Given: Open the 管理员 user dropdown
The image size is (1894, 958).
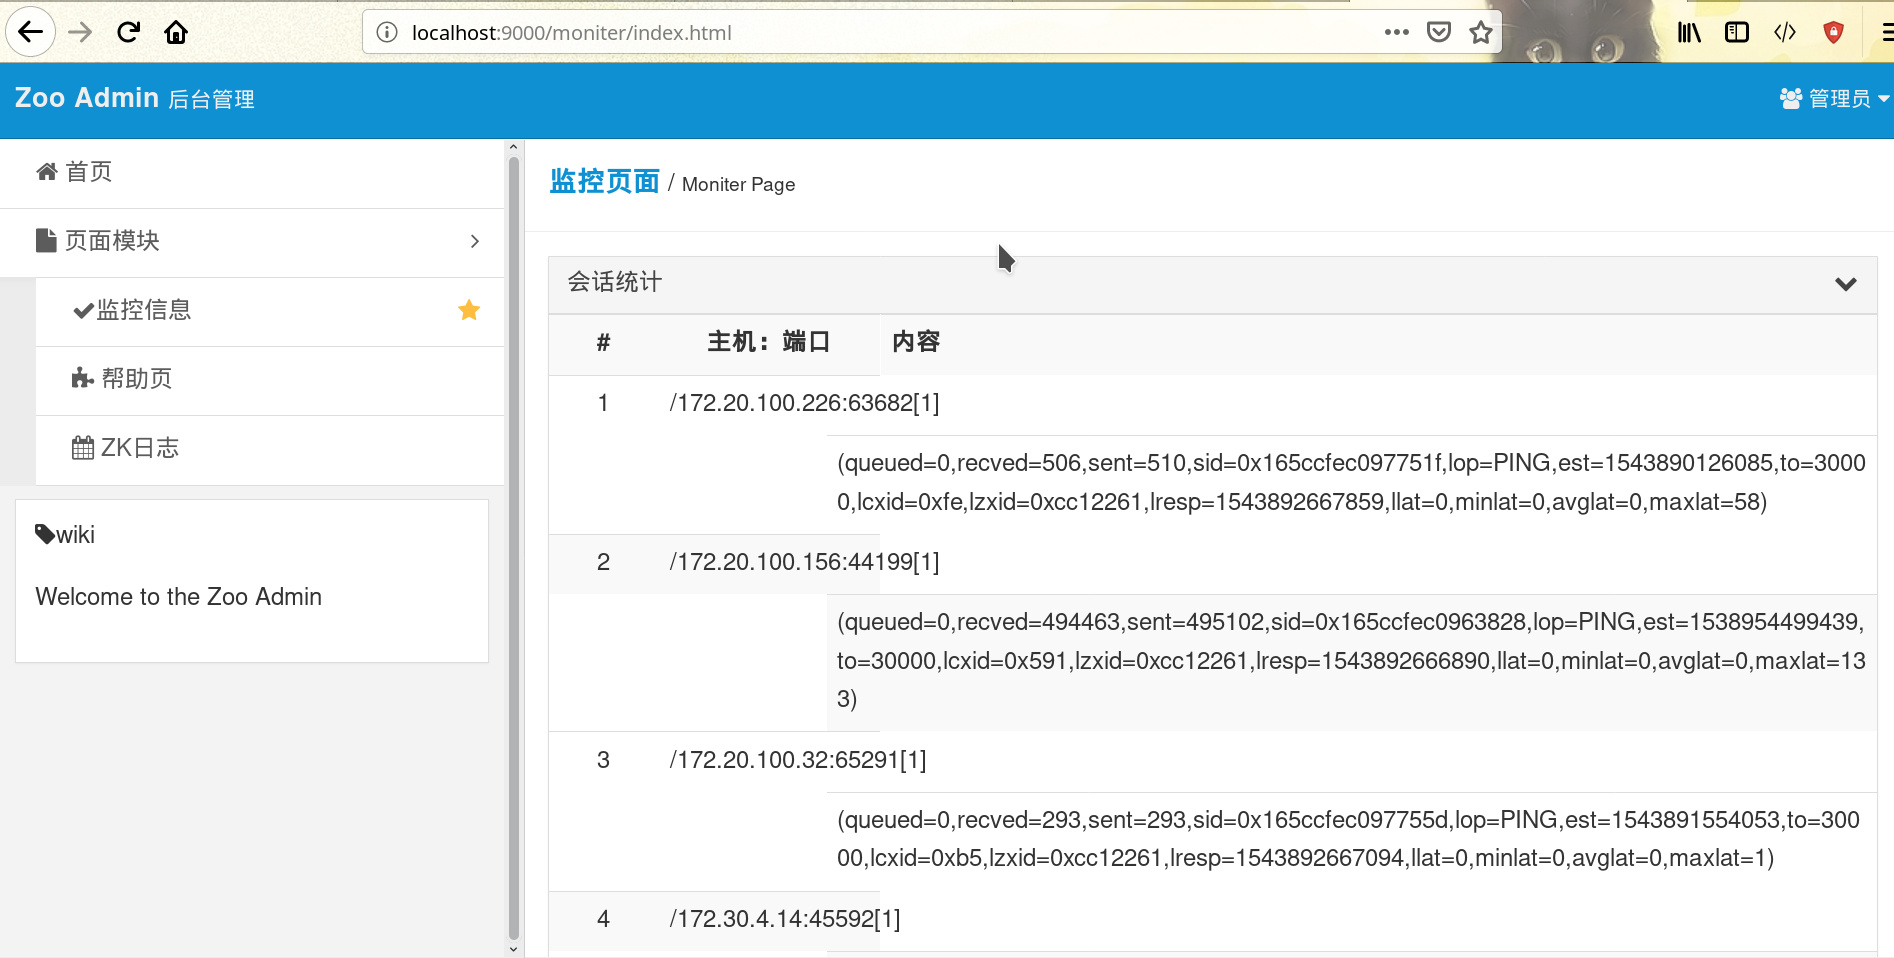Looking at the screenshot, I should [1834, 98].
